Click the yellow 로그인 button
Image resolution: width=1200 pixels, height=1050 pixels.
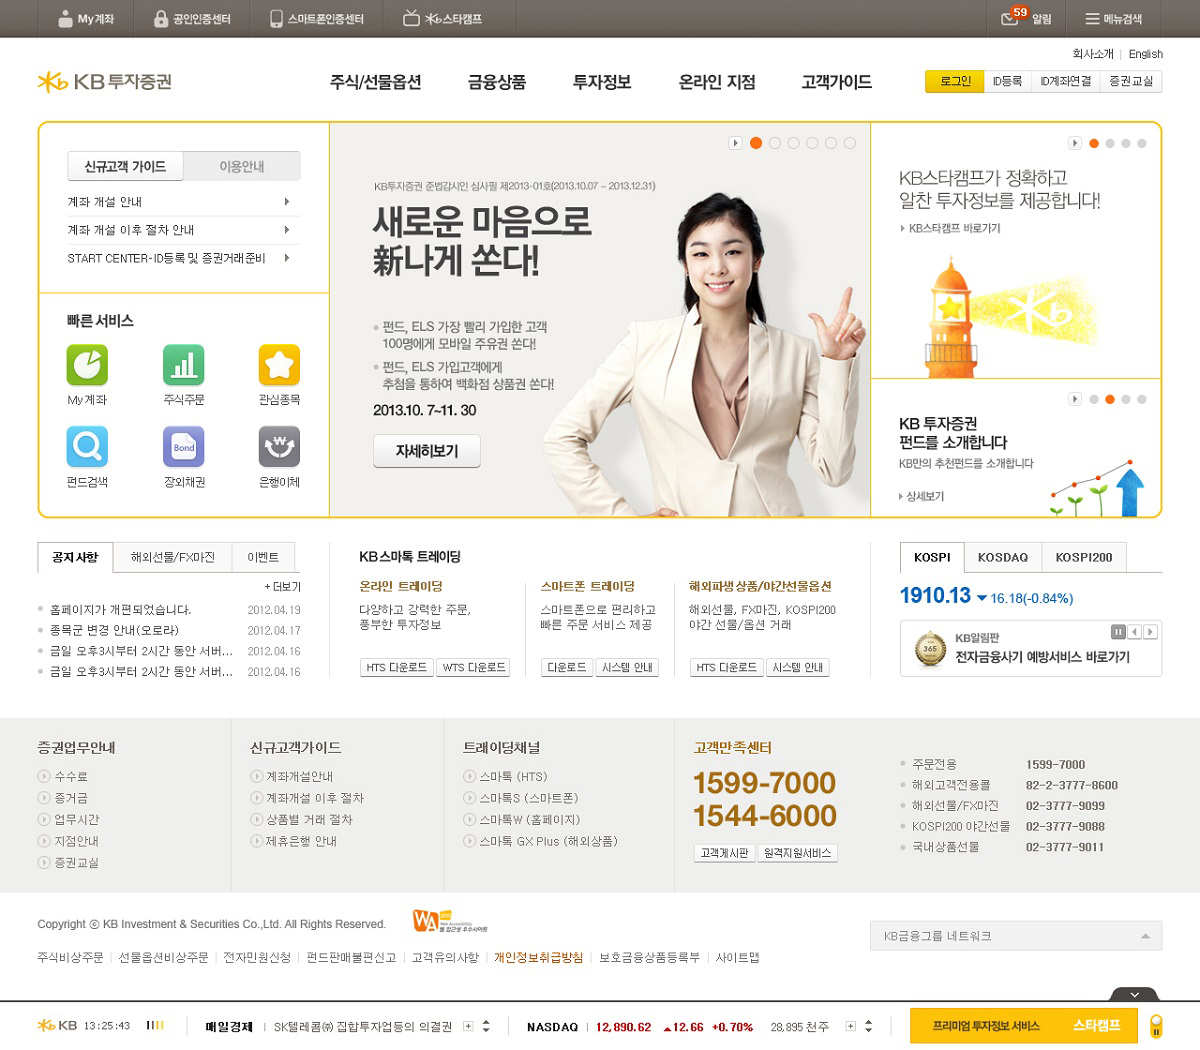point(955,81)
